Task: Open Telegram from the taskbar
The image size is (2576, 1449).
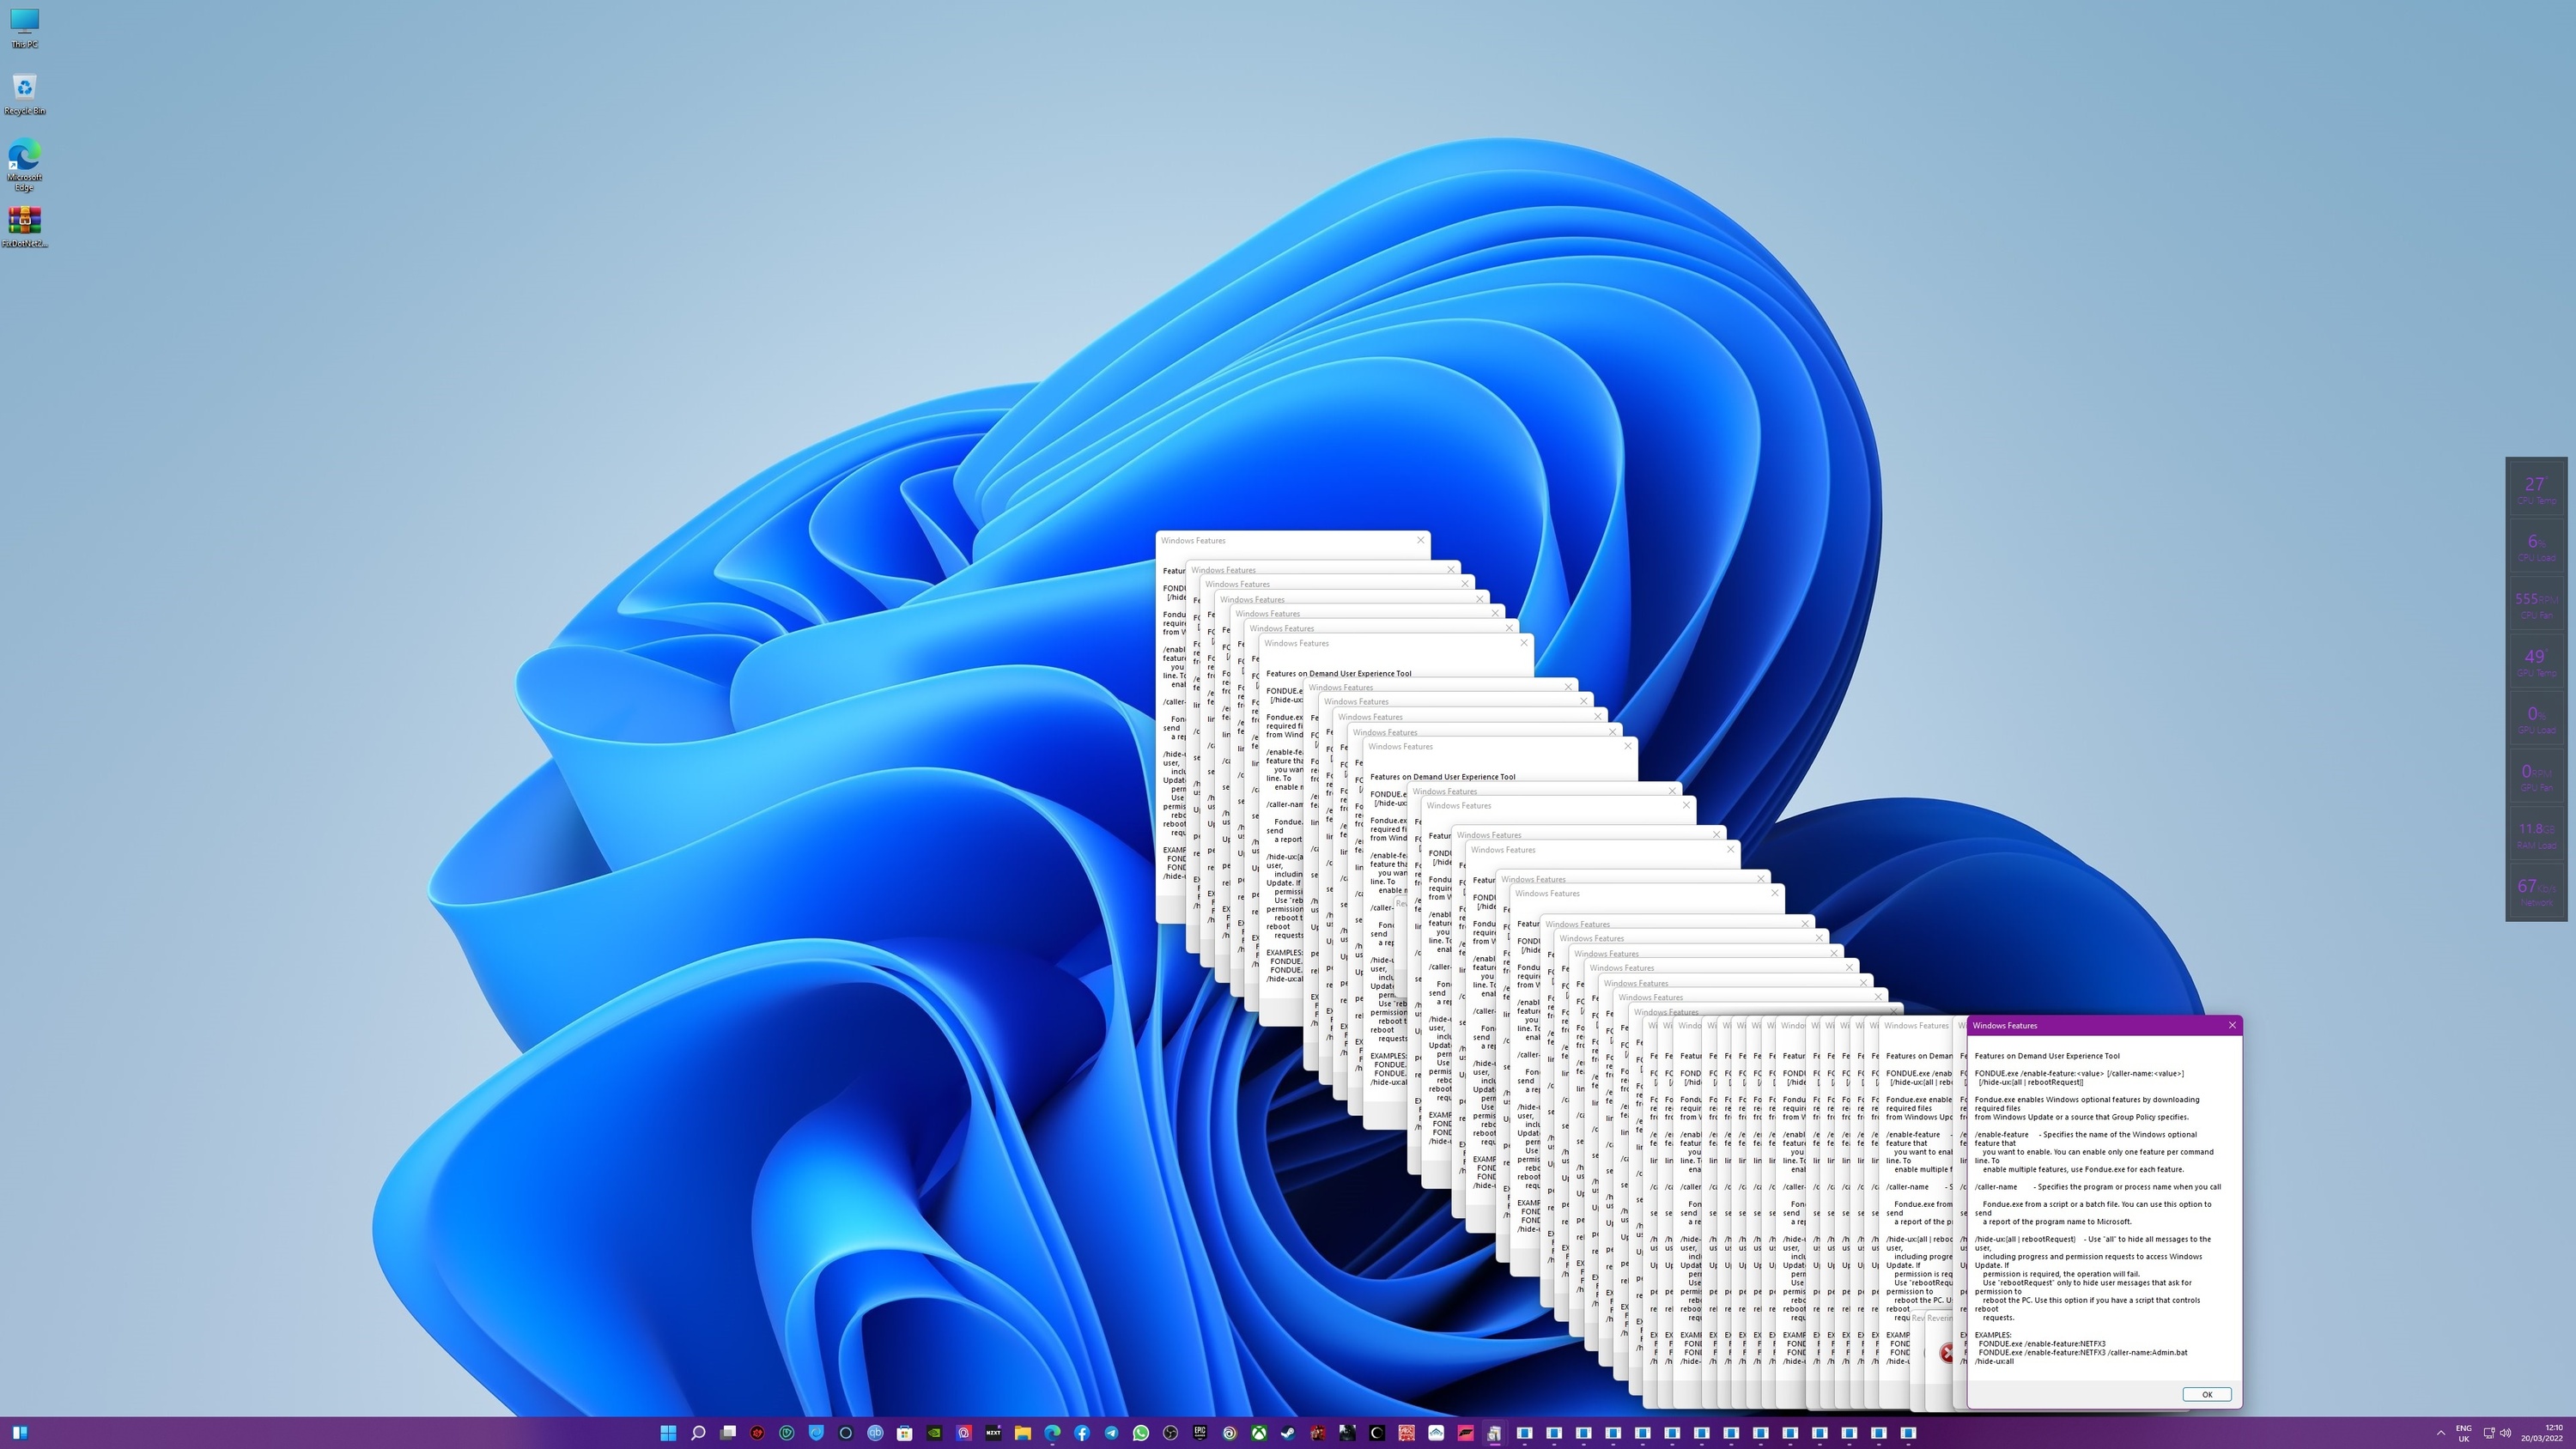Action: [x=1112, y=1433]
